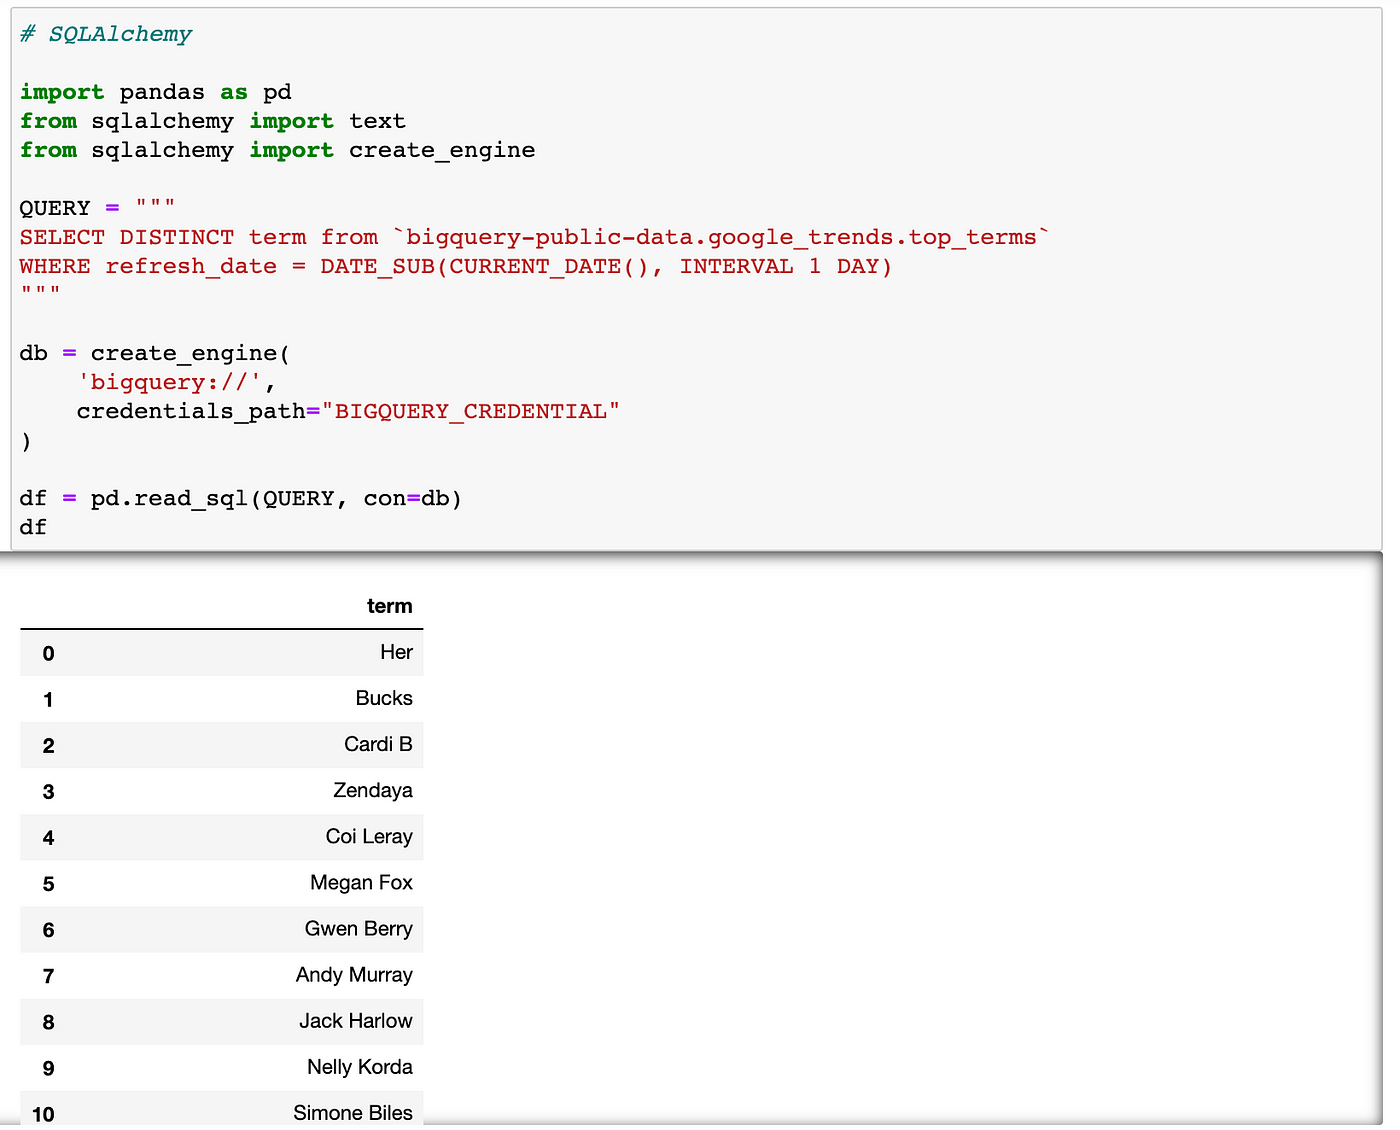Image resolution: width=1400 pixels, height=1130 pixels.
Task: Select the 'Gwen Berry' table cell
Action: point(359,929)
